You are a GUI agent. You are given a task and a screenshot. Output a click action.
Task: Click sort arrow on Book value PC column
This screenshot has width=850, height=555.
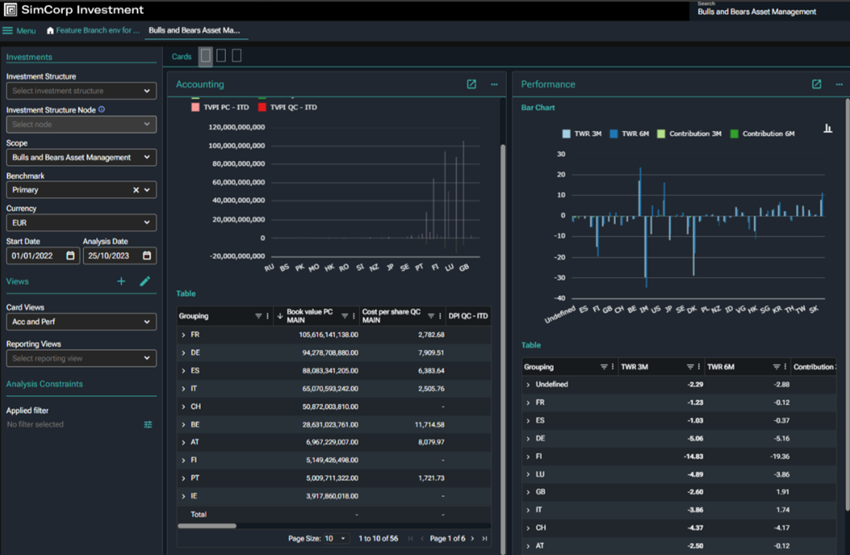[280, 316]
